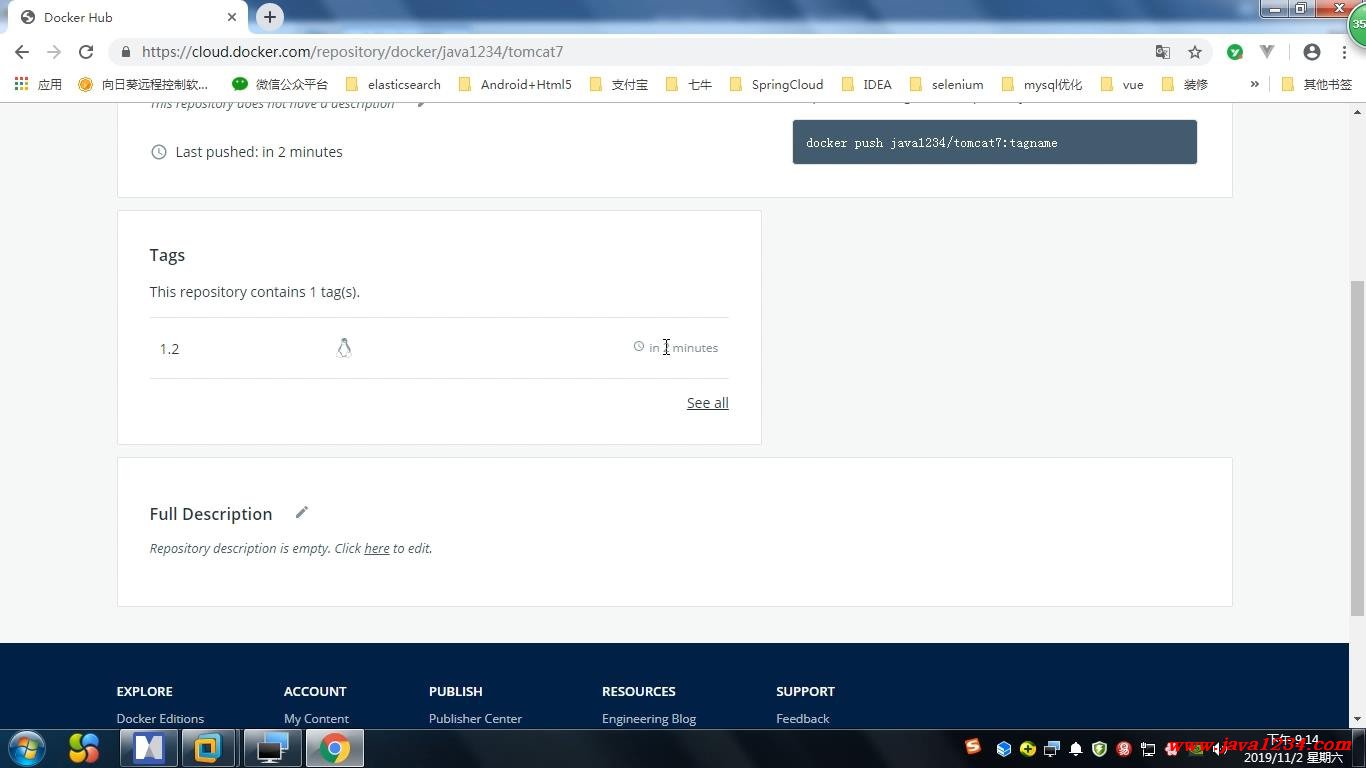Go back with the browser back arrow

(x=22, y=52)
